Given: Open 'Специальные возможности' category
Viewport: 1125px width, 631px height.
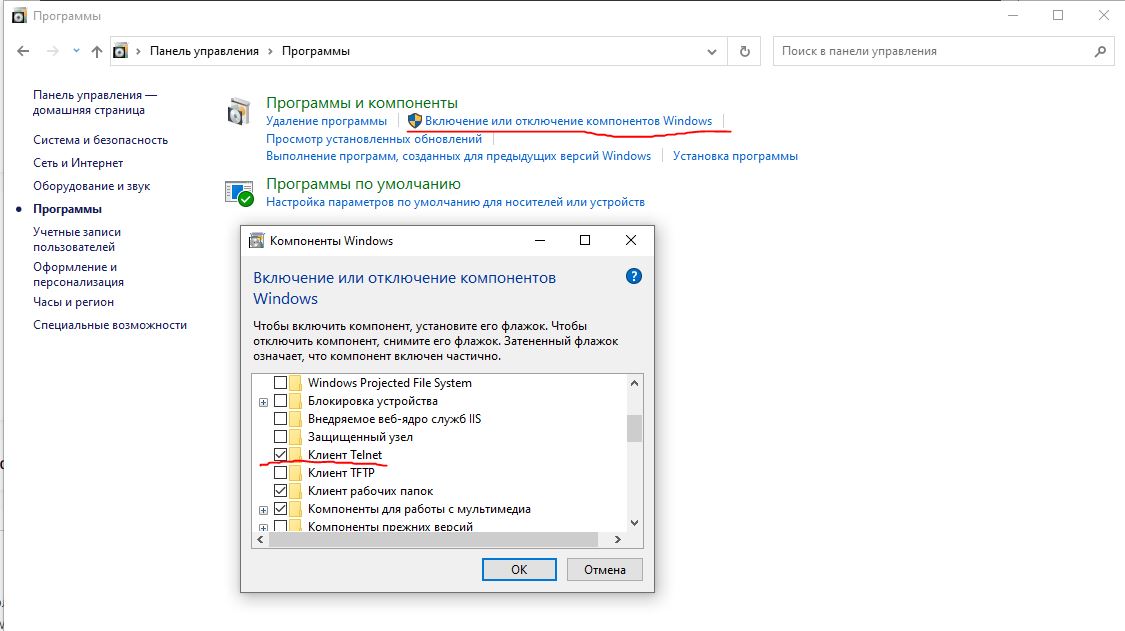Looking at the screenshot, I should [110, 325].
